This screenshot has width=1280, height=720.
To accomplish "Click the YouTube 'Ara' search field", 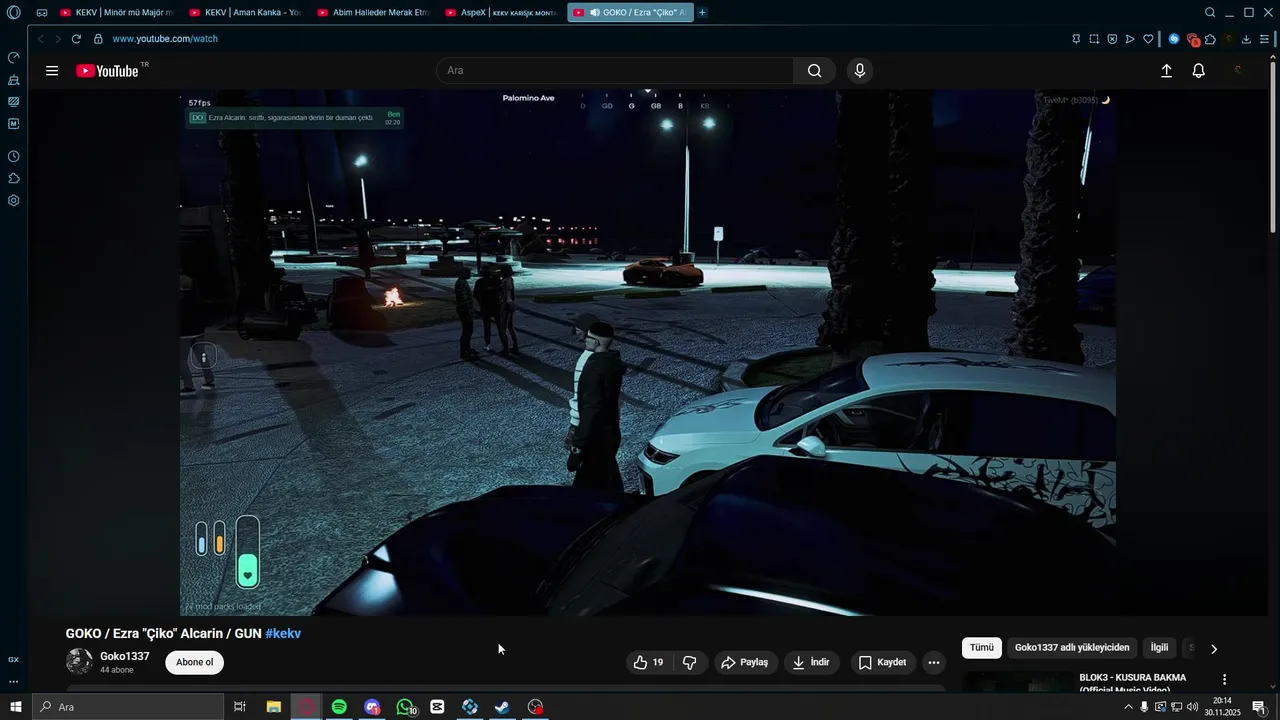I will (615, 71).
